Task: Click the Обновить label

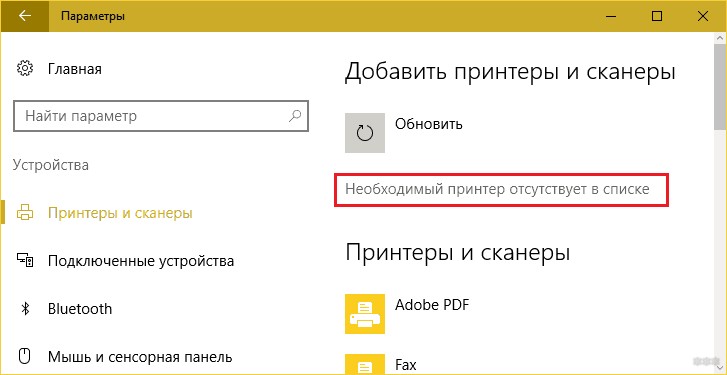Action: click(429, 124)
